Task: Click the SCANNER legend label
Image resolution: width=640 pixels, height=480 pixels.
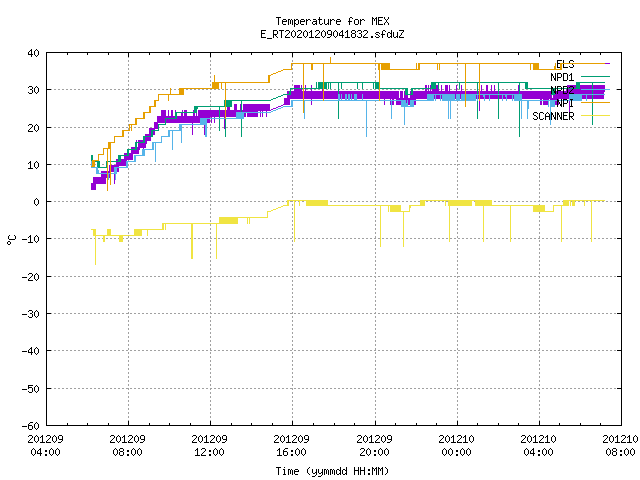Action: [553, 116]
